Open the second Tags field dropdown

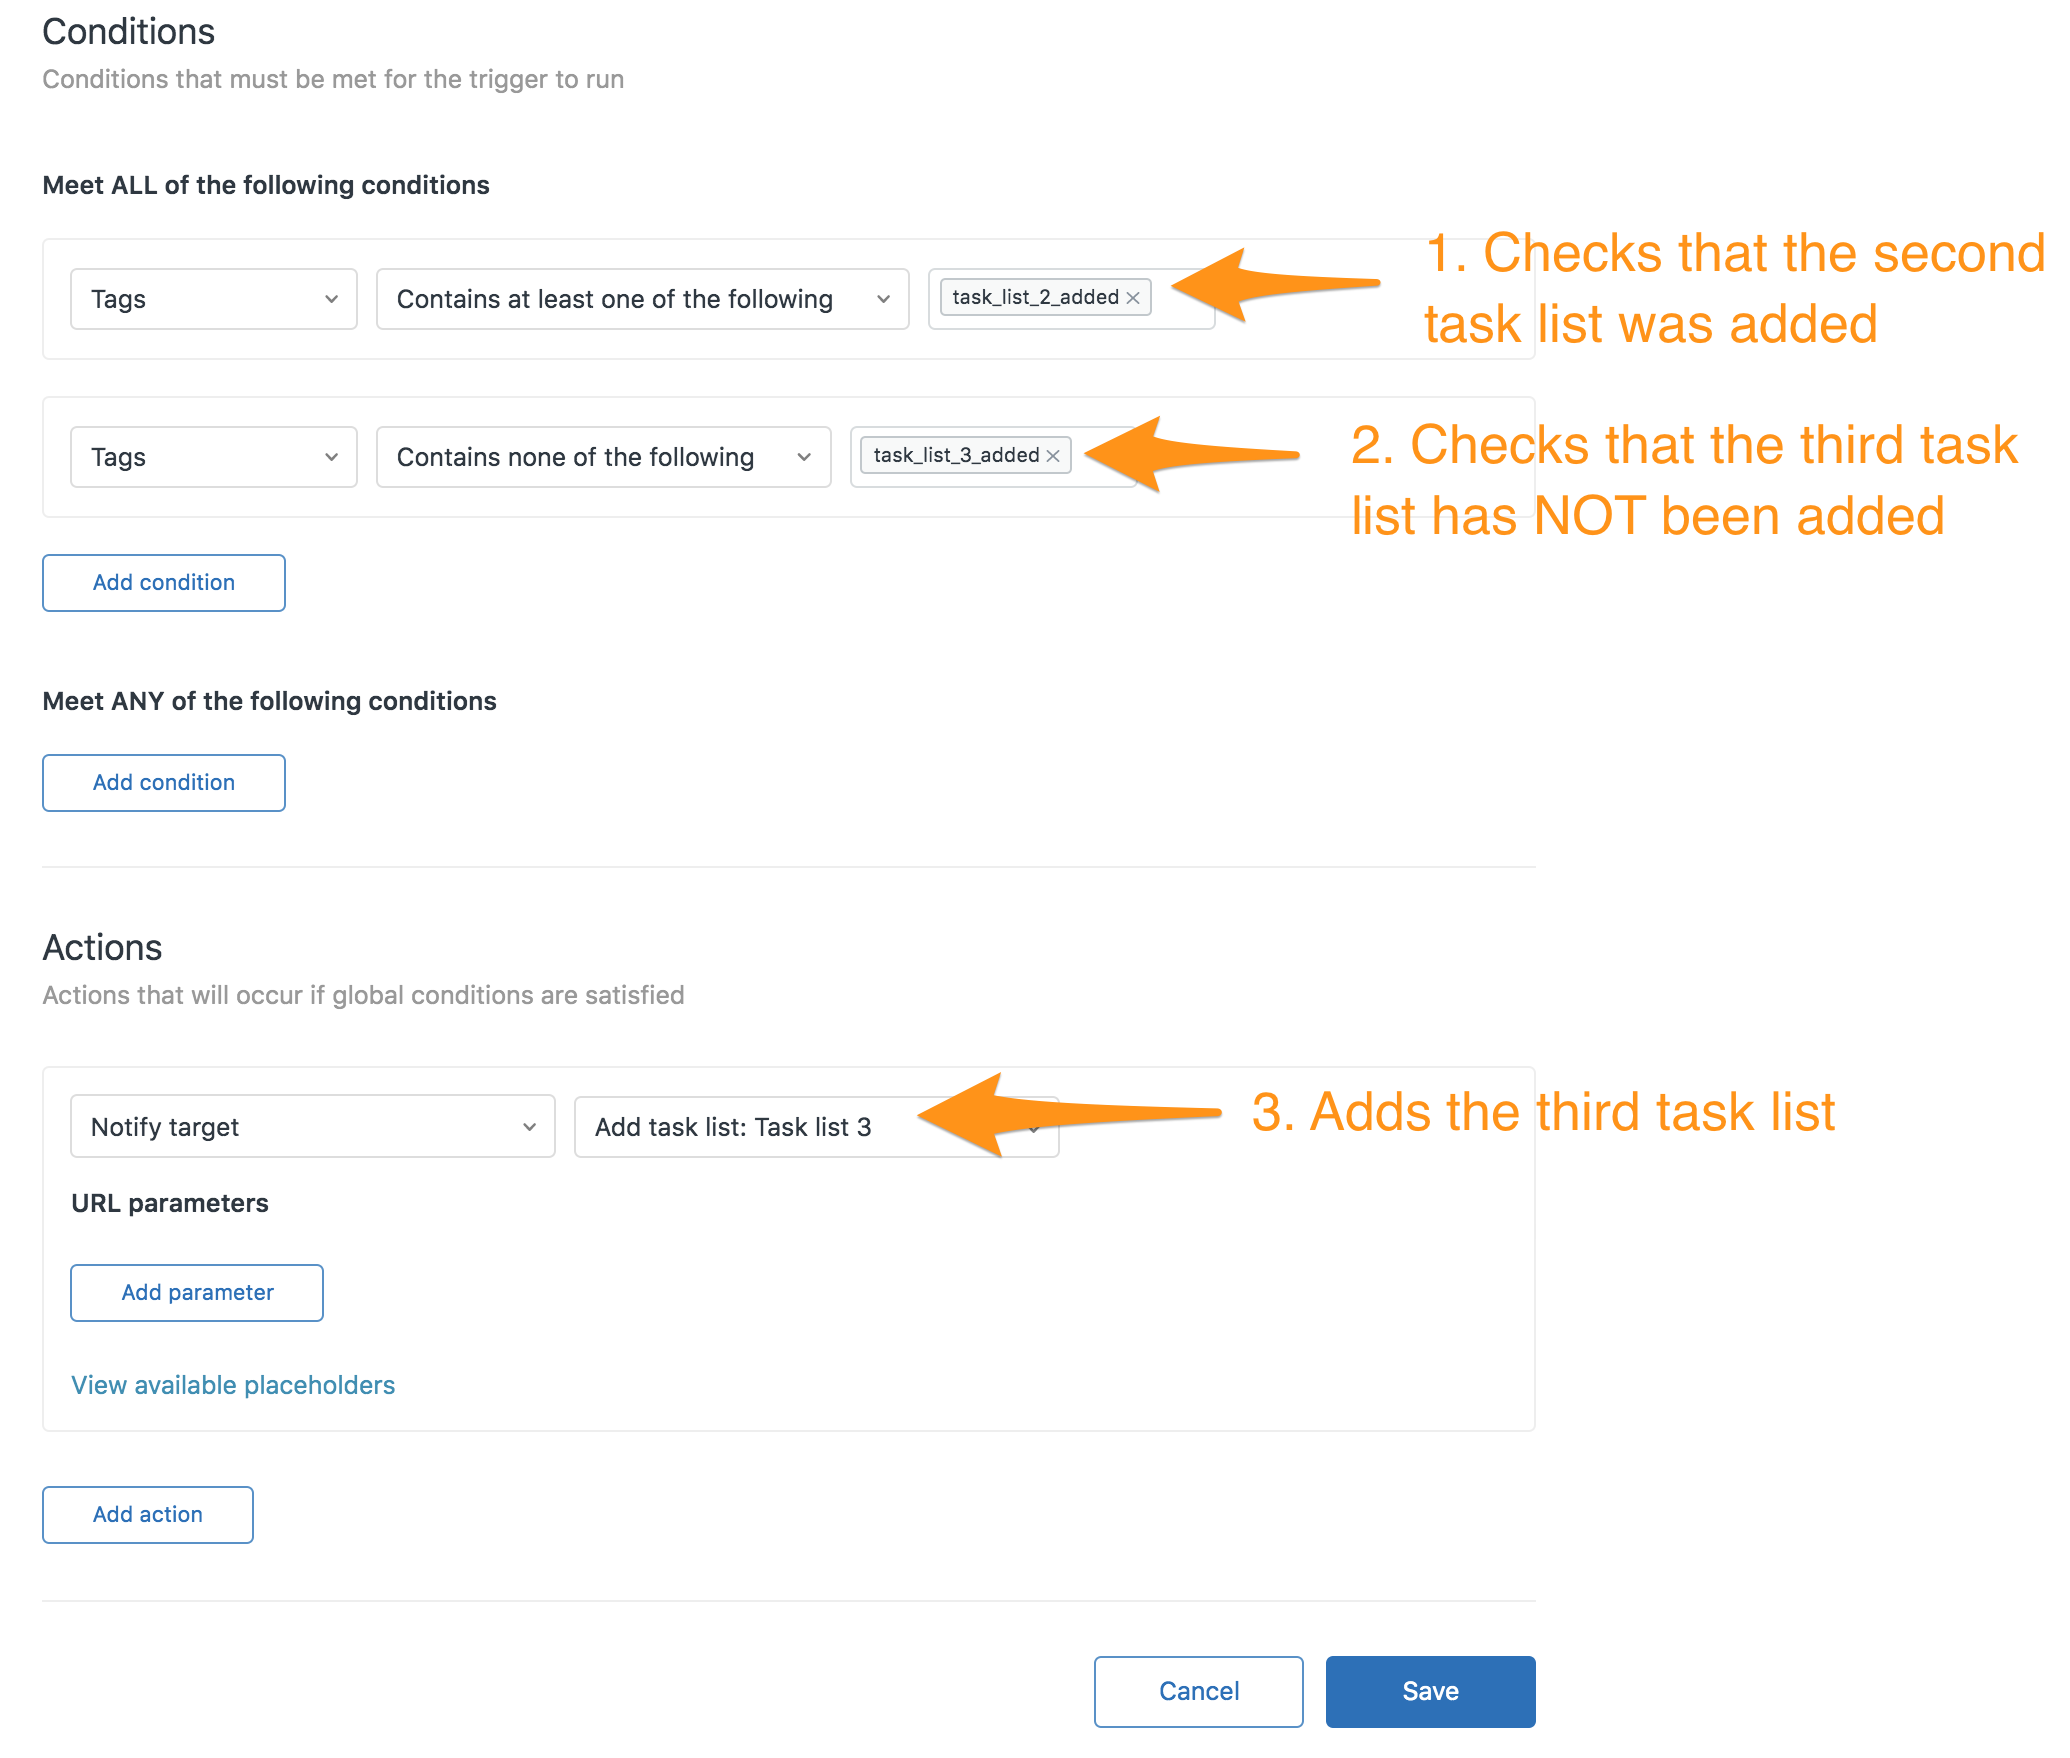(x=214, y=457)
